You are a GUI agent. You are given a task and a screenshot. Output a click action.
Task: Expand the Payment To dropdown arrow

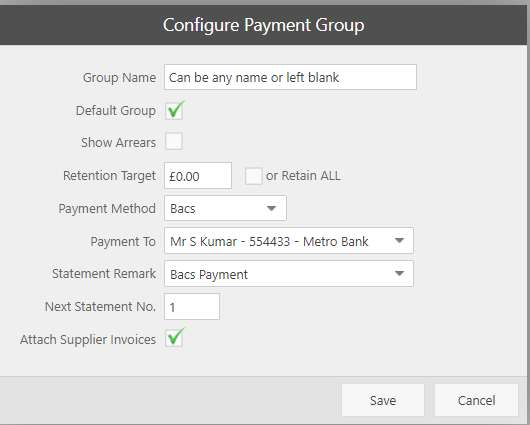pyautogui.click(x=400, y=241)
